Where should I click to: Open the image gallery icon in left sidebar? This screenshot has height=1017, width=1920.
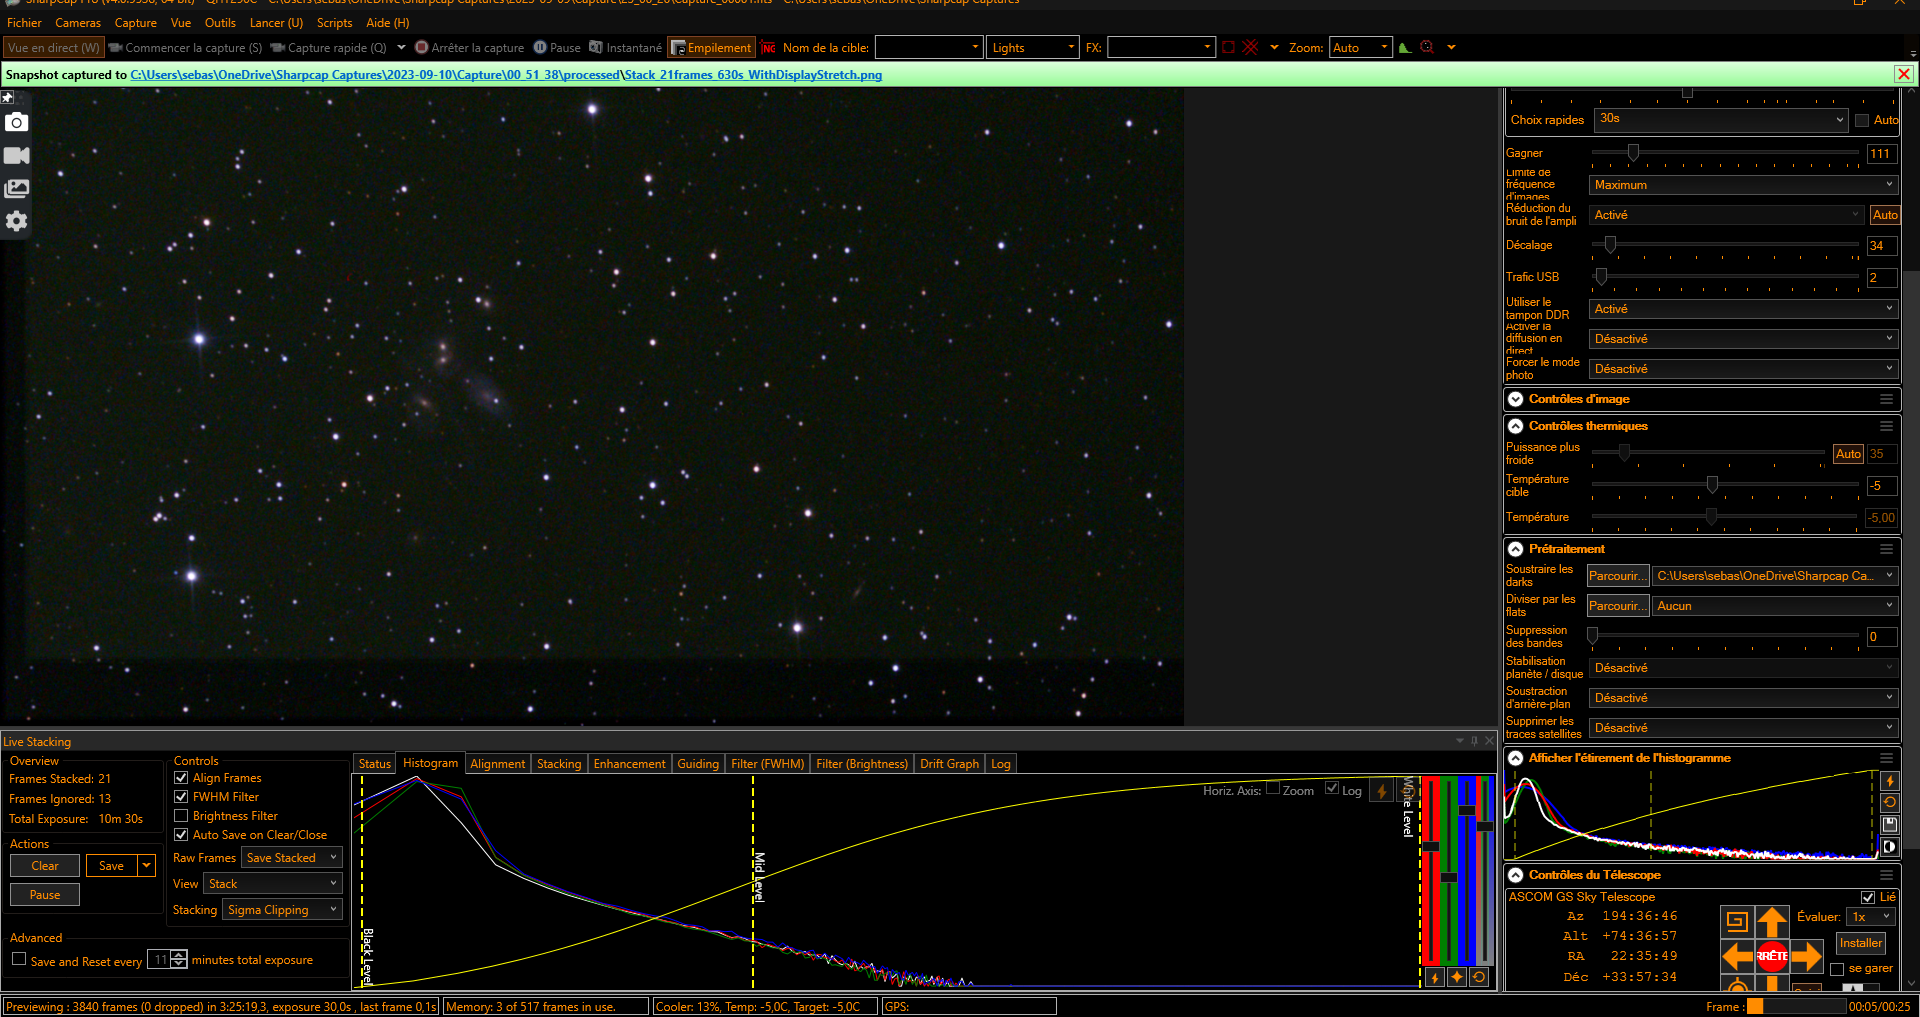pos(16,188)
